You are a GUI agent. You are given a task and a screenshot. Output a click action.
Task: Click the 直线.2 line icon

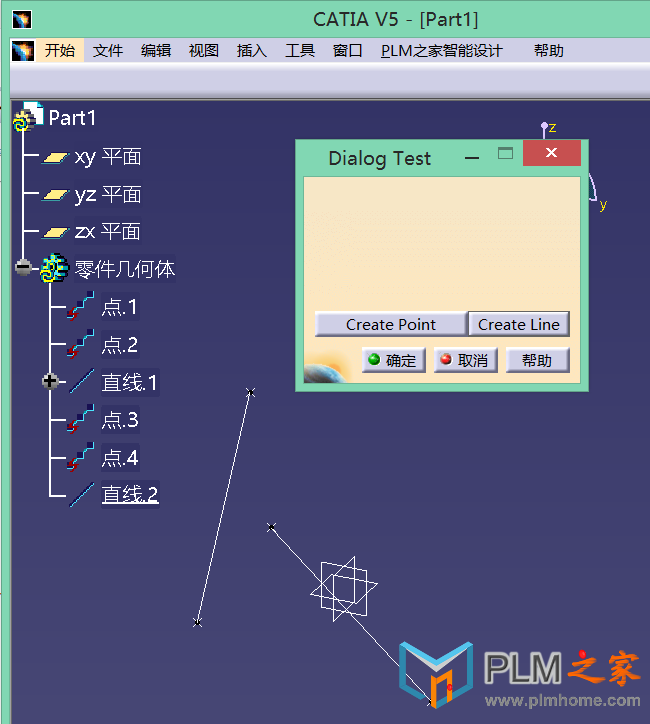[82, 495]
